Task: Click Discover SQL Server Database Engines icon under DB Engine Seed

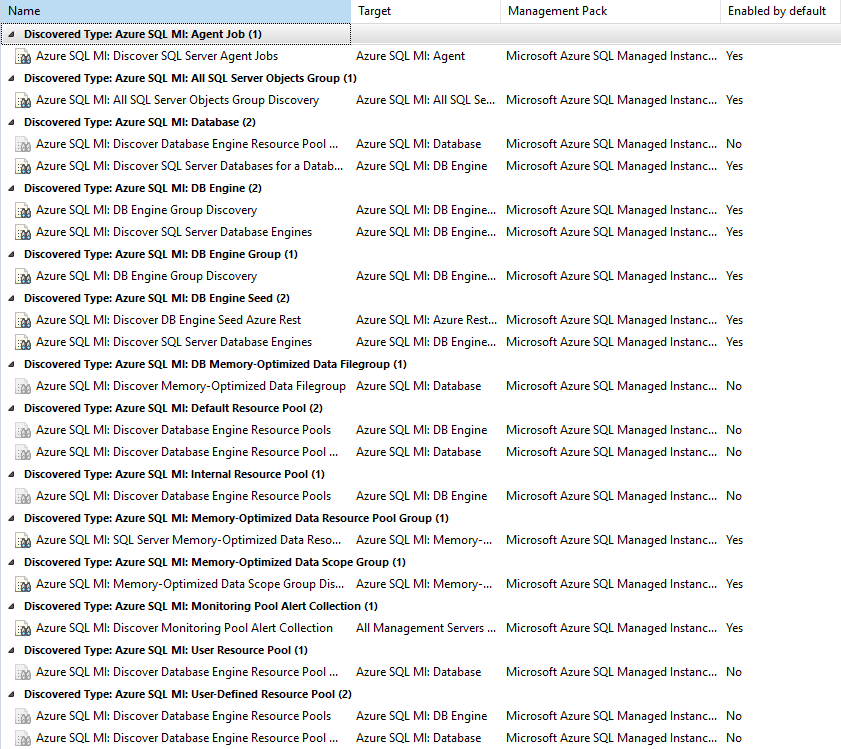Action: point(23,342)
